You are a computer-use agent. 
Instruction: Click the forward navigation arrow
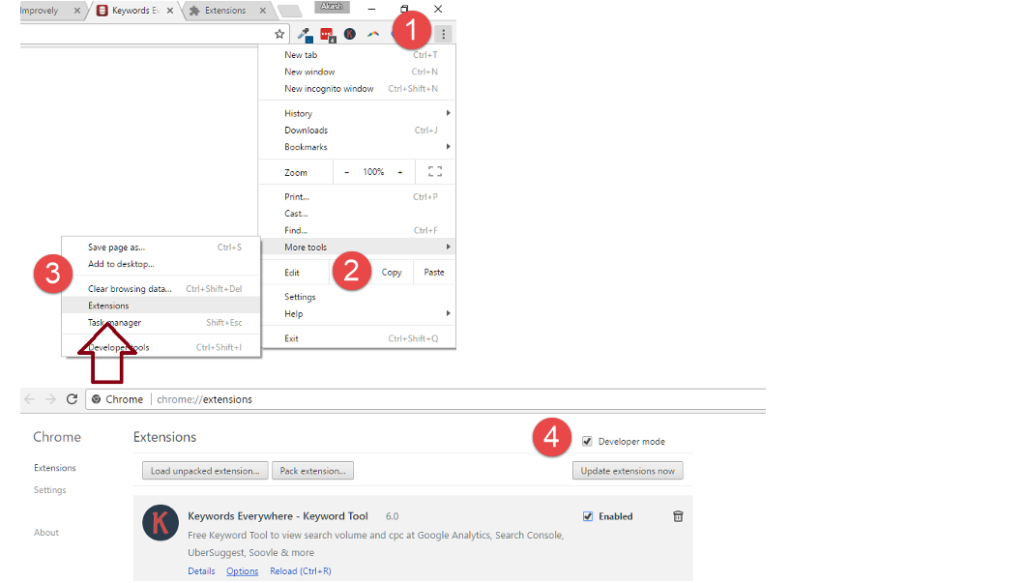point(50,399)
